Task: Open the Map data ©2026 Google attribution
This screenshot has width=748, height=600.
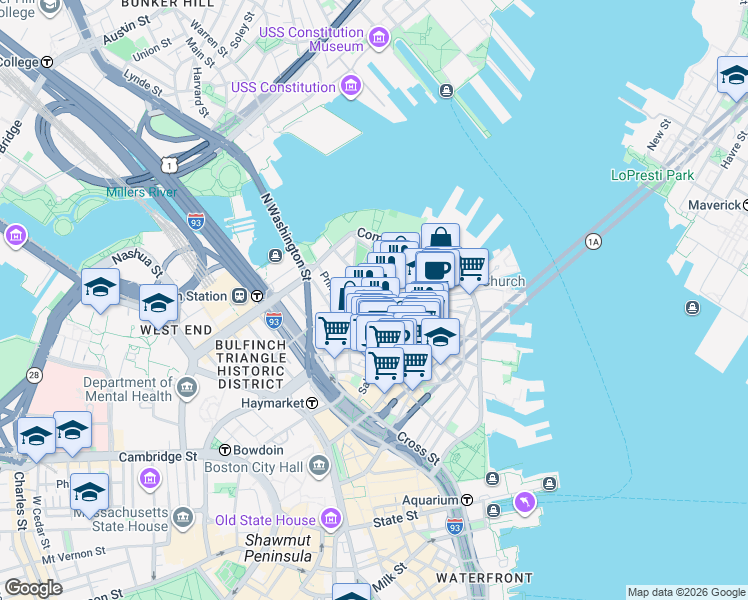Action: 686,592
